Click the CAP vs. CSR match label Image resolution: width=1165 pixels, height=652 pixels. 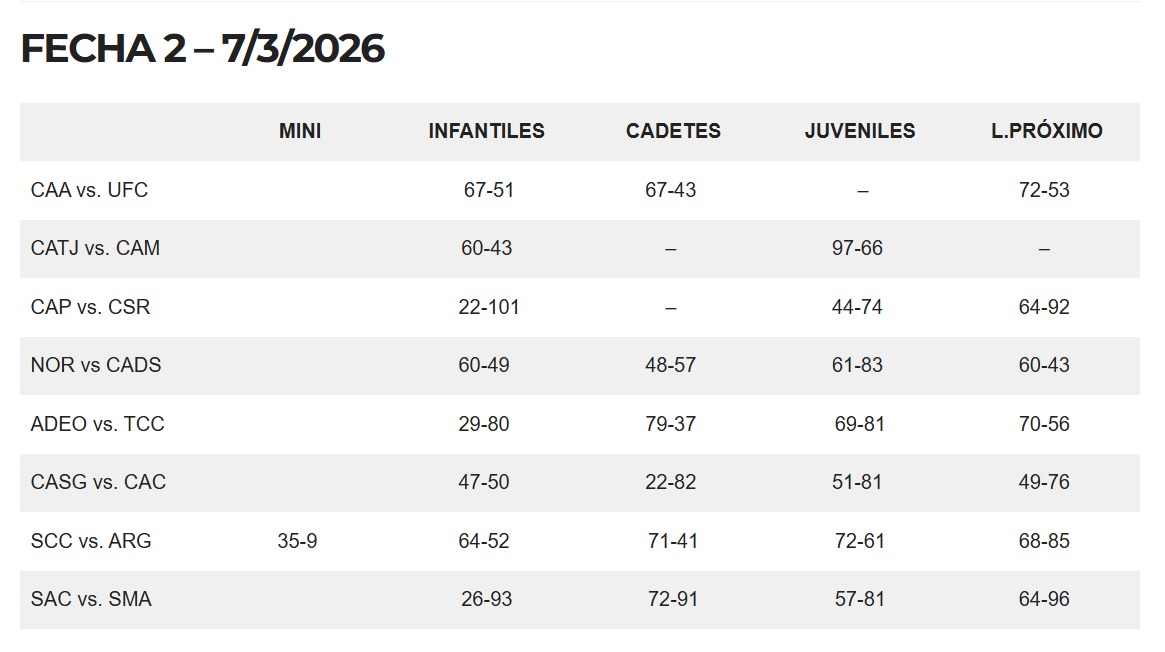click(x=90, y=307)
